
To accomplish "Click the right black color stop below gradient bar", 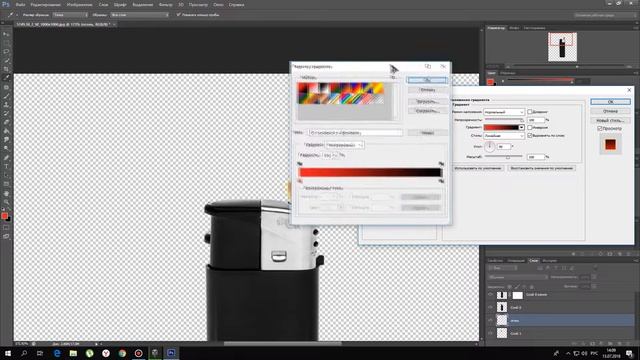I will click(441, 180).
